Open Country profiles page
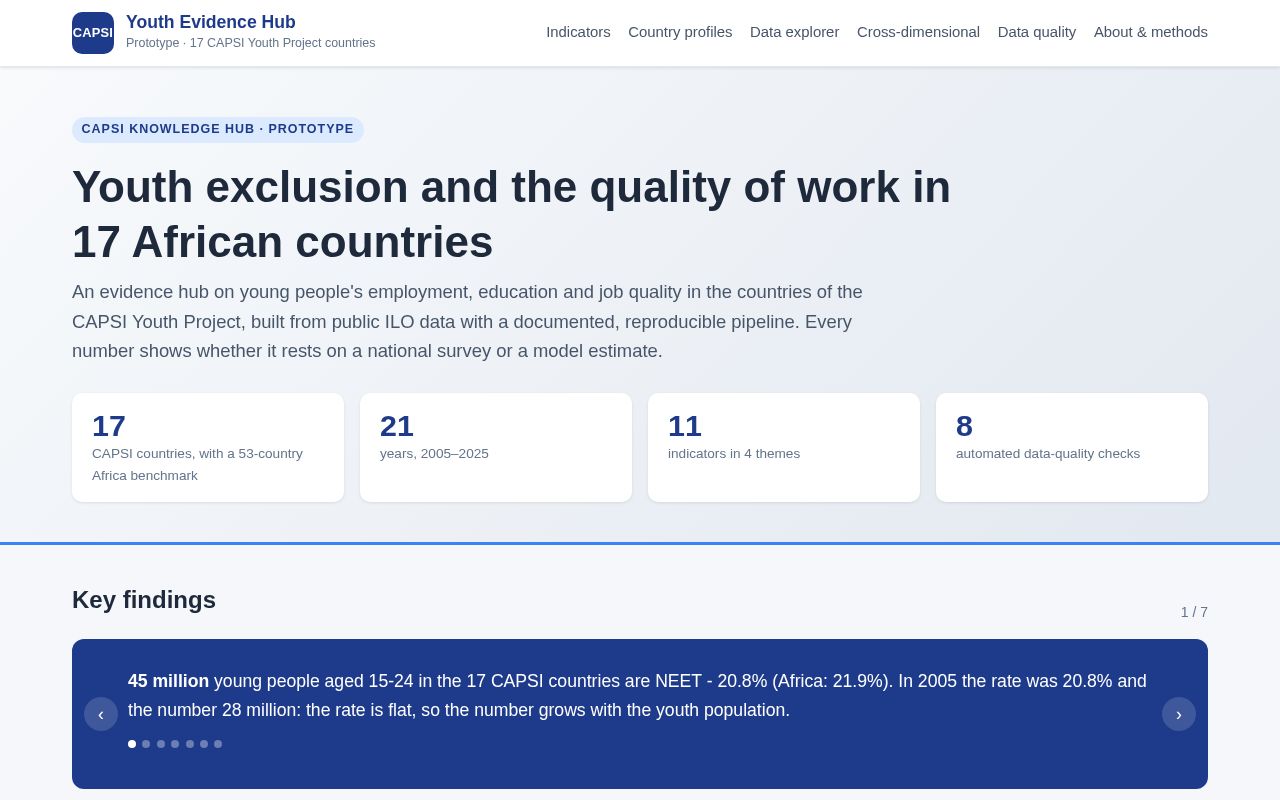The image size is (1280, 800). 680,32
